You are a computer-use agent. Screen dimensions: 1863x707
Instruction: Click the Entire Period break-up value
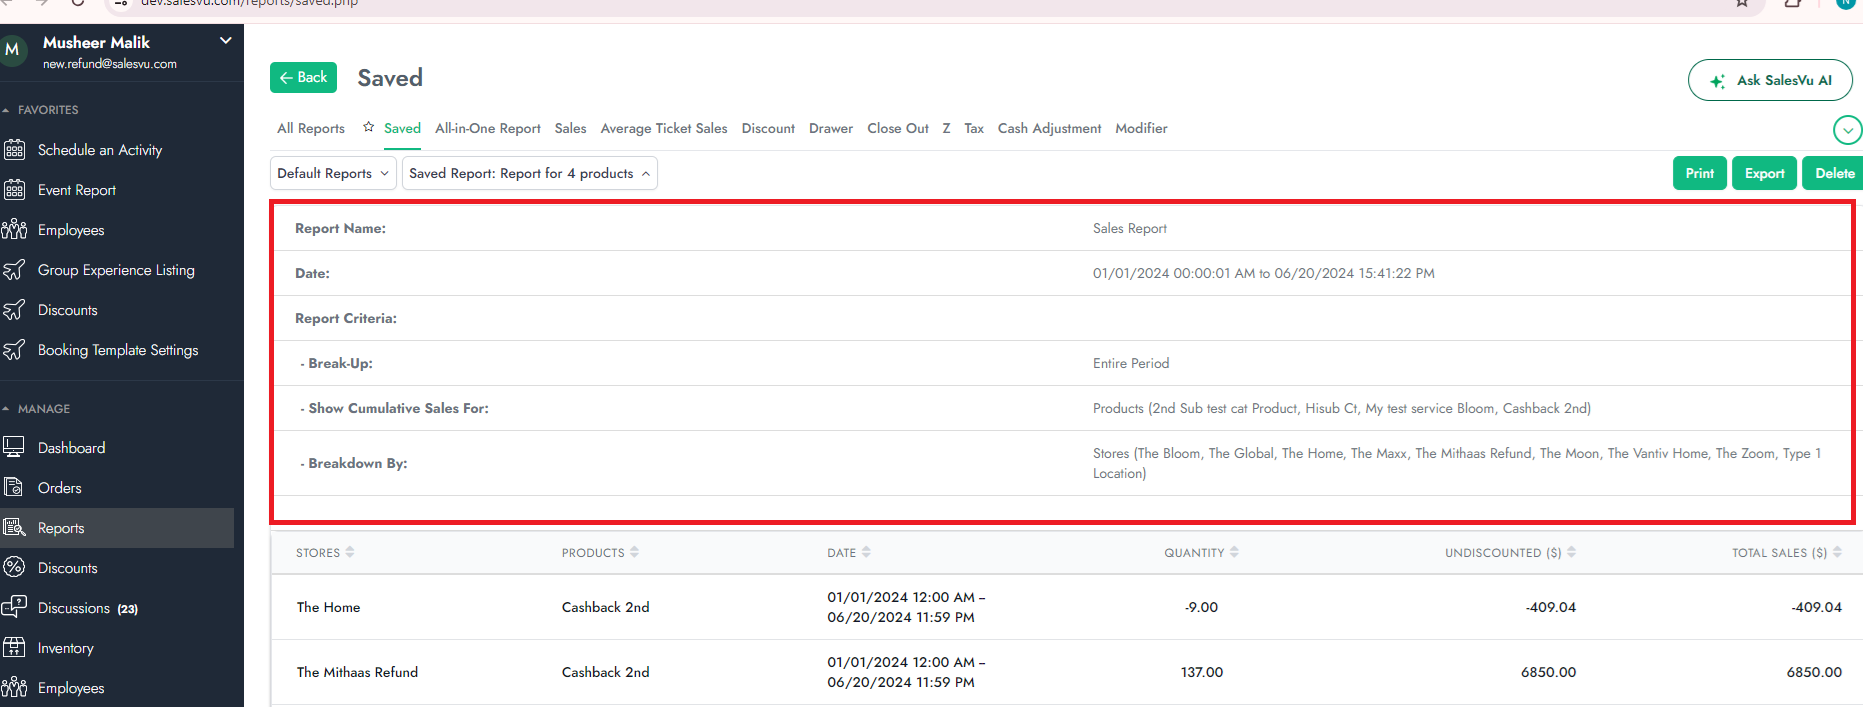click(1131, 363)
